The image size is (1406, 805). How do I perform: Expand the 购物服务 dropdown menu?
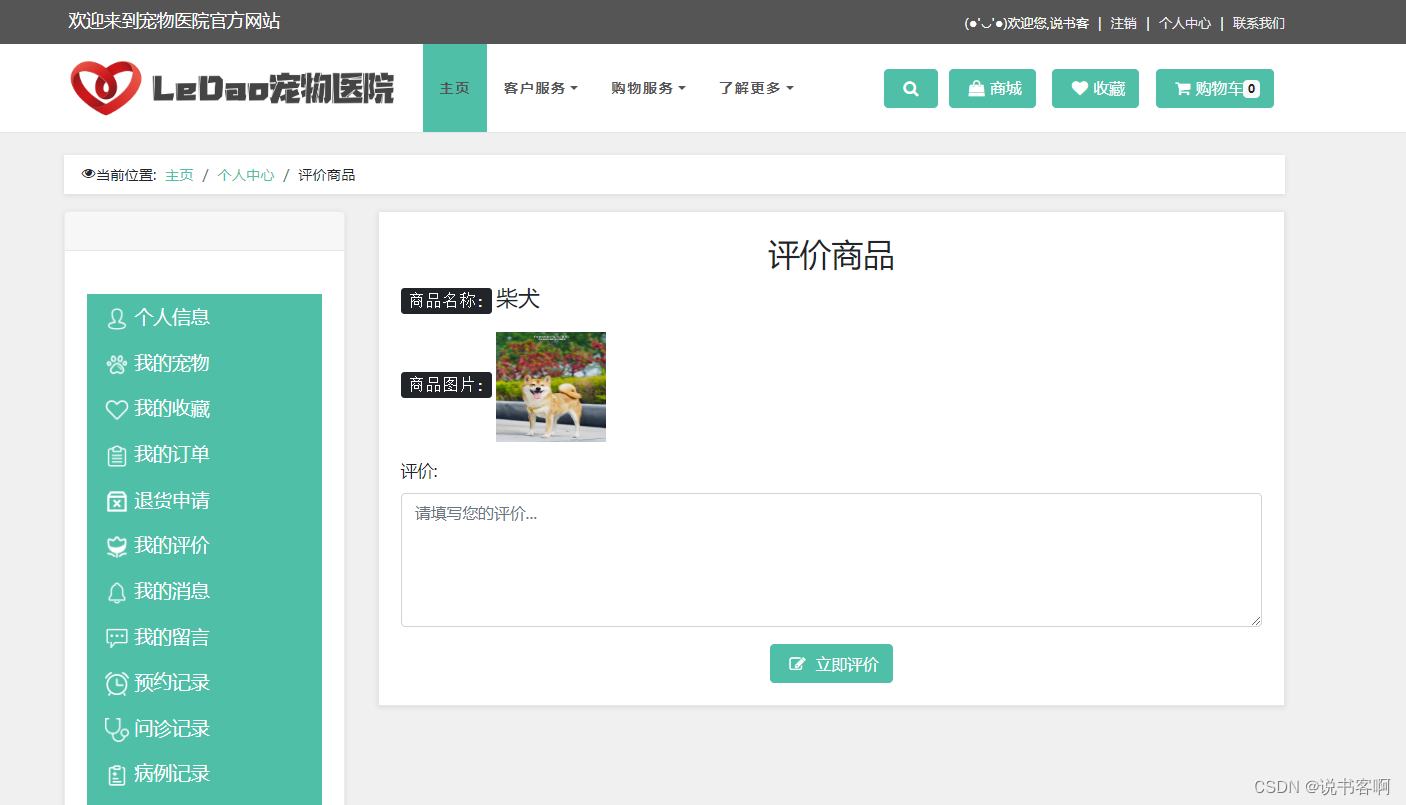[648, 88]
